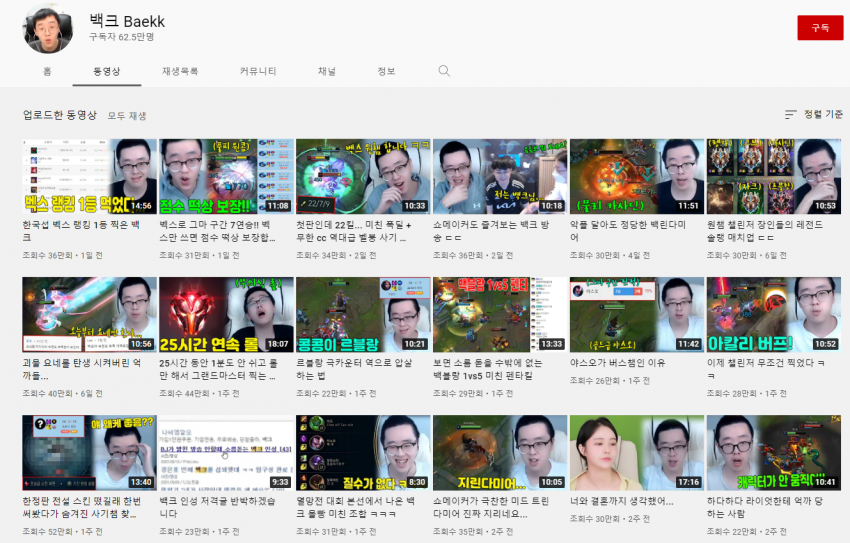Open title 멸망전 대회 본선에서 나온
The width and height of the screenshot is (850, 543).
tap(356, 507)
